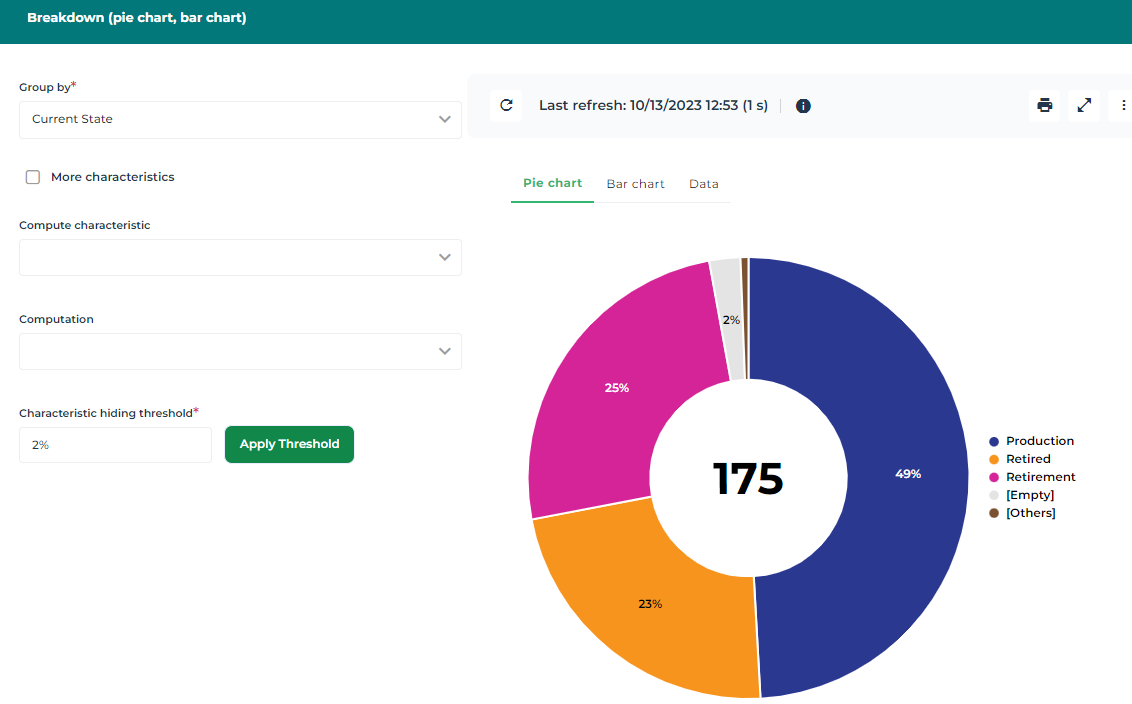
Task: Open the Group by Current State dropdown
Action: click(x=240, y=119)
